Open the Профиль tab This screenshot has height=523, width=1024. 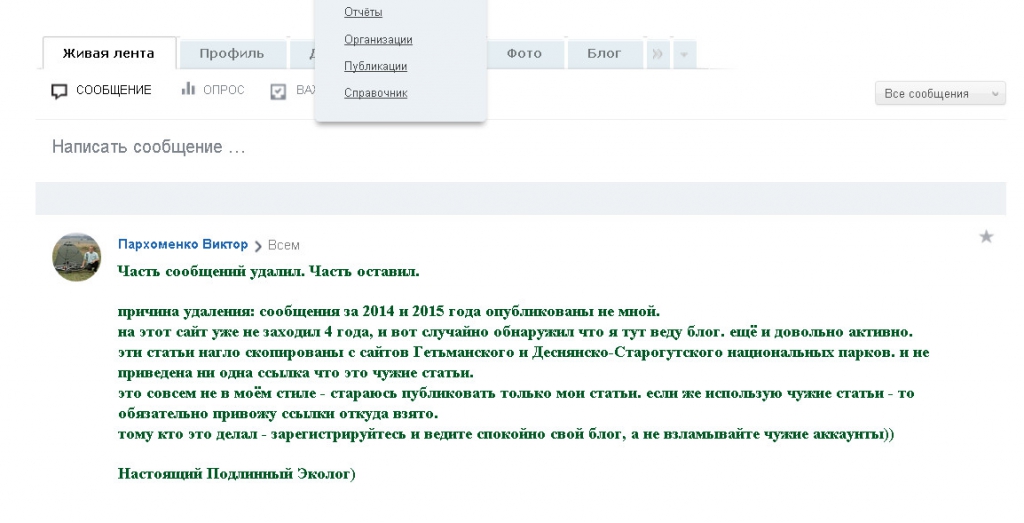click(231, 53)
